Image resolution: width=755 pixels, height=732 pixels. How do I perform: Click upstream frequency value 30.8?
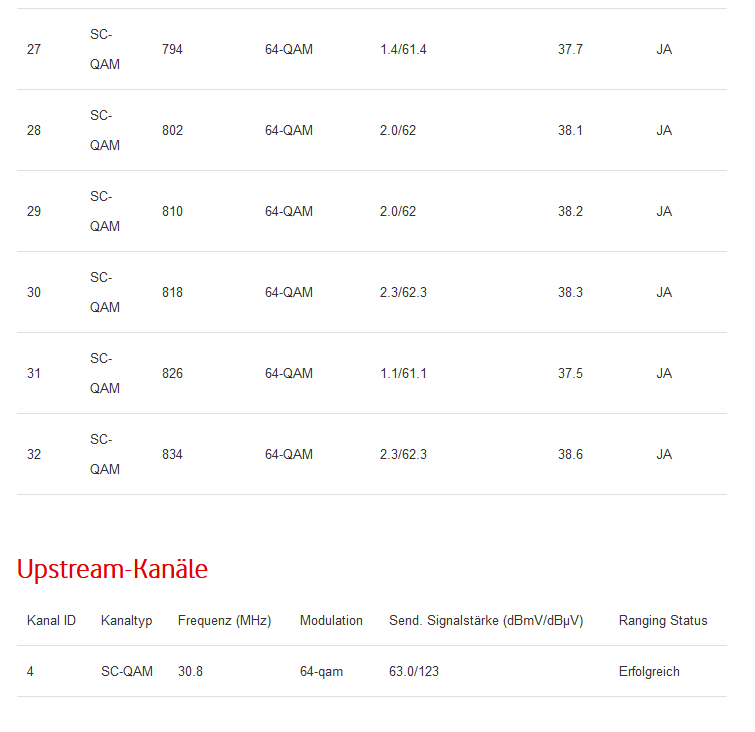coord(190,671)
